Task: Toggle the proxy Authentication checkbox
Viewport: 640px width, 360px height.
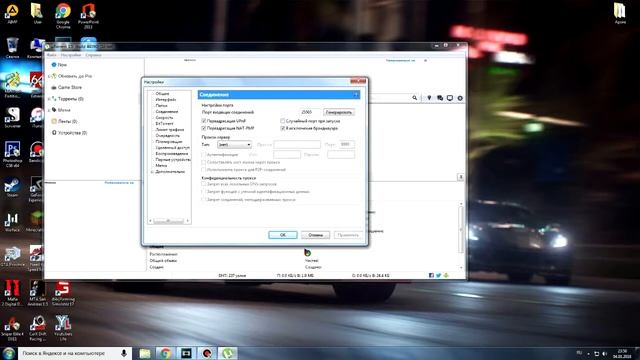Action: (x=204, y=155)
